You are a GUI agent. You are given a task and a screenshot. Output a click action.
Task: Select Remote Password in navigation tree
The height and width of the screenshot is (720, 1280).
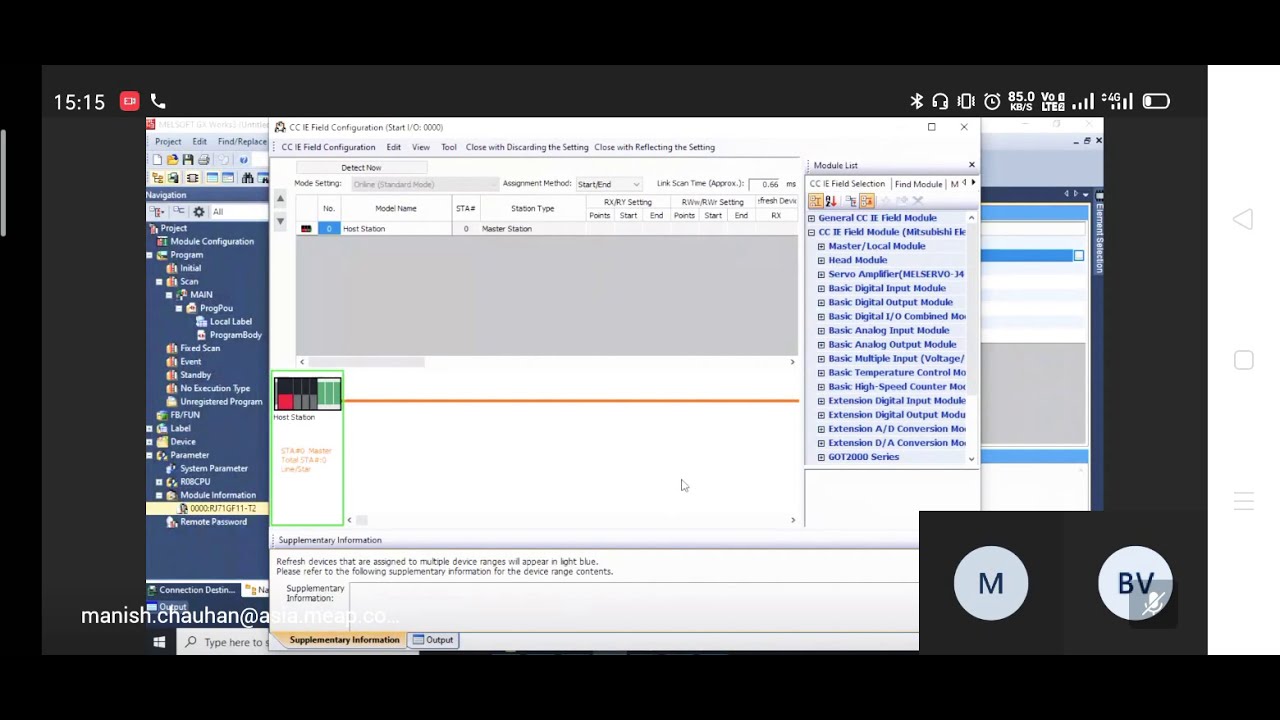pos(213,522)
